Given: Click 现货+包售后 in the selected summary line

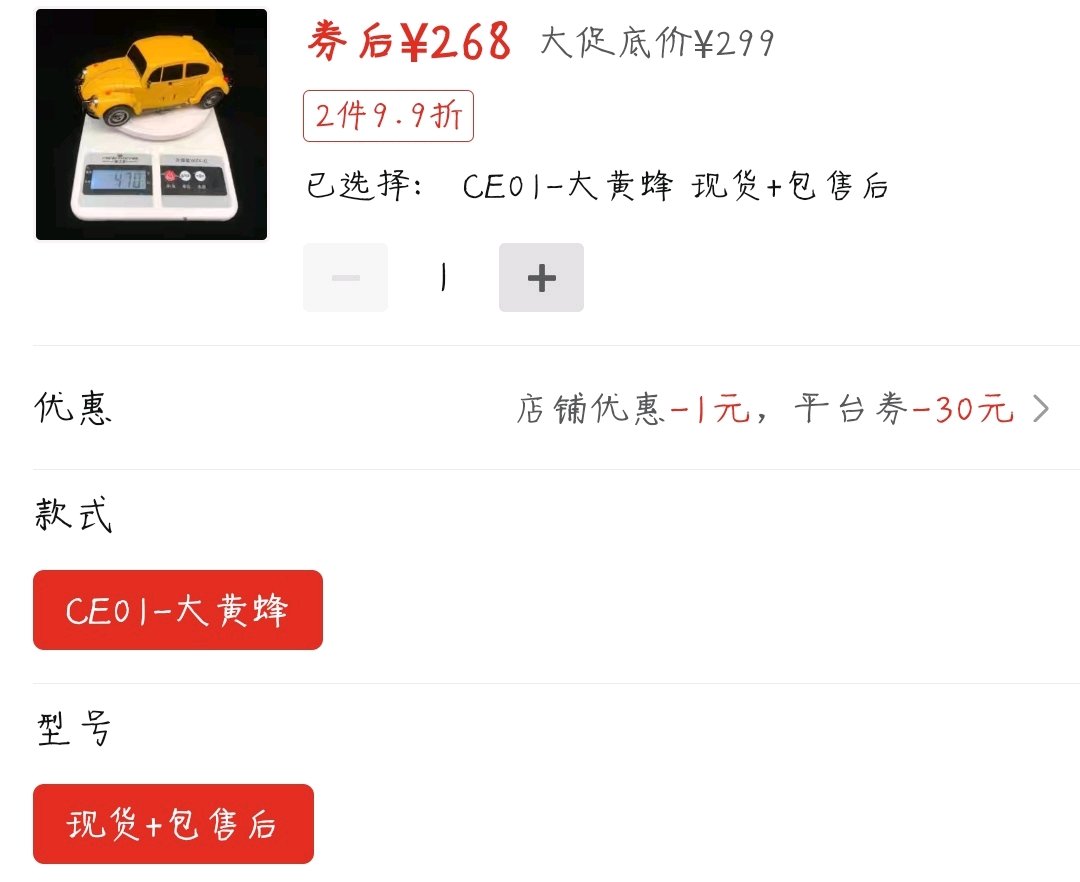Looking at the screenshot, I should coord(790,186).
